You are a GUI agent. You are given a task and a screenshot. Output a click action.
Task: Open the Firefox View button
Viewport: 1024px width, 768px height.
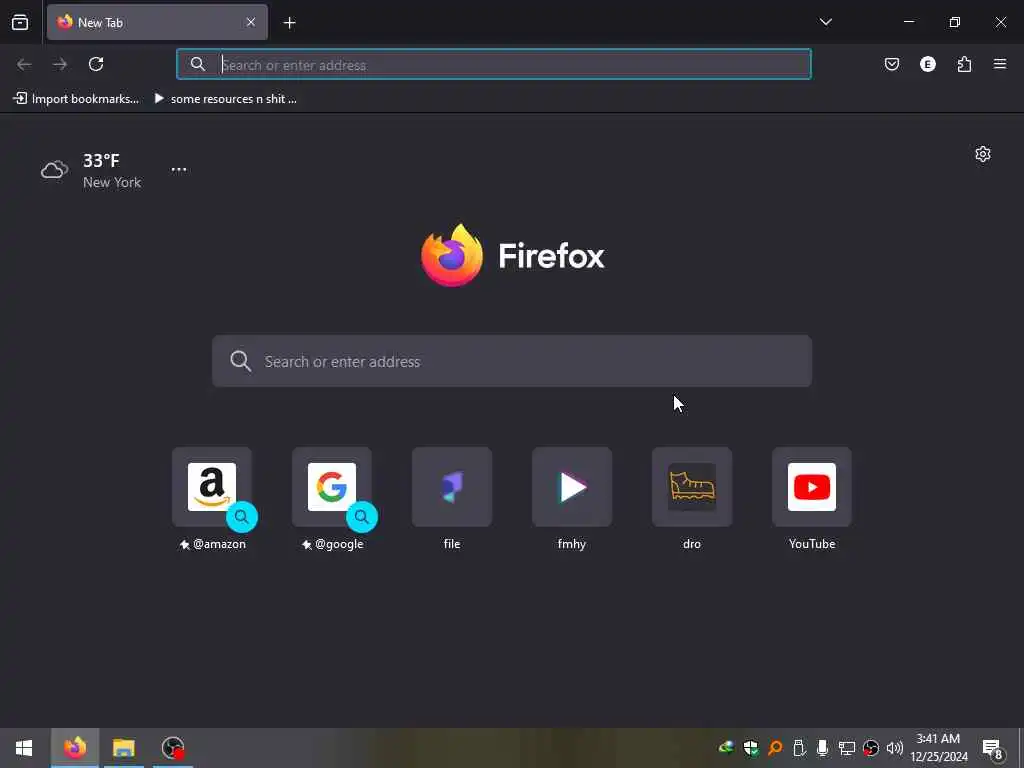[x=20, y=22]
